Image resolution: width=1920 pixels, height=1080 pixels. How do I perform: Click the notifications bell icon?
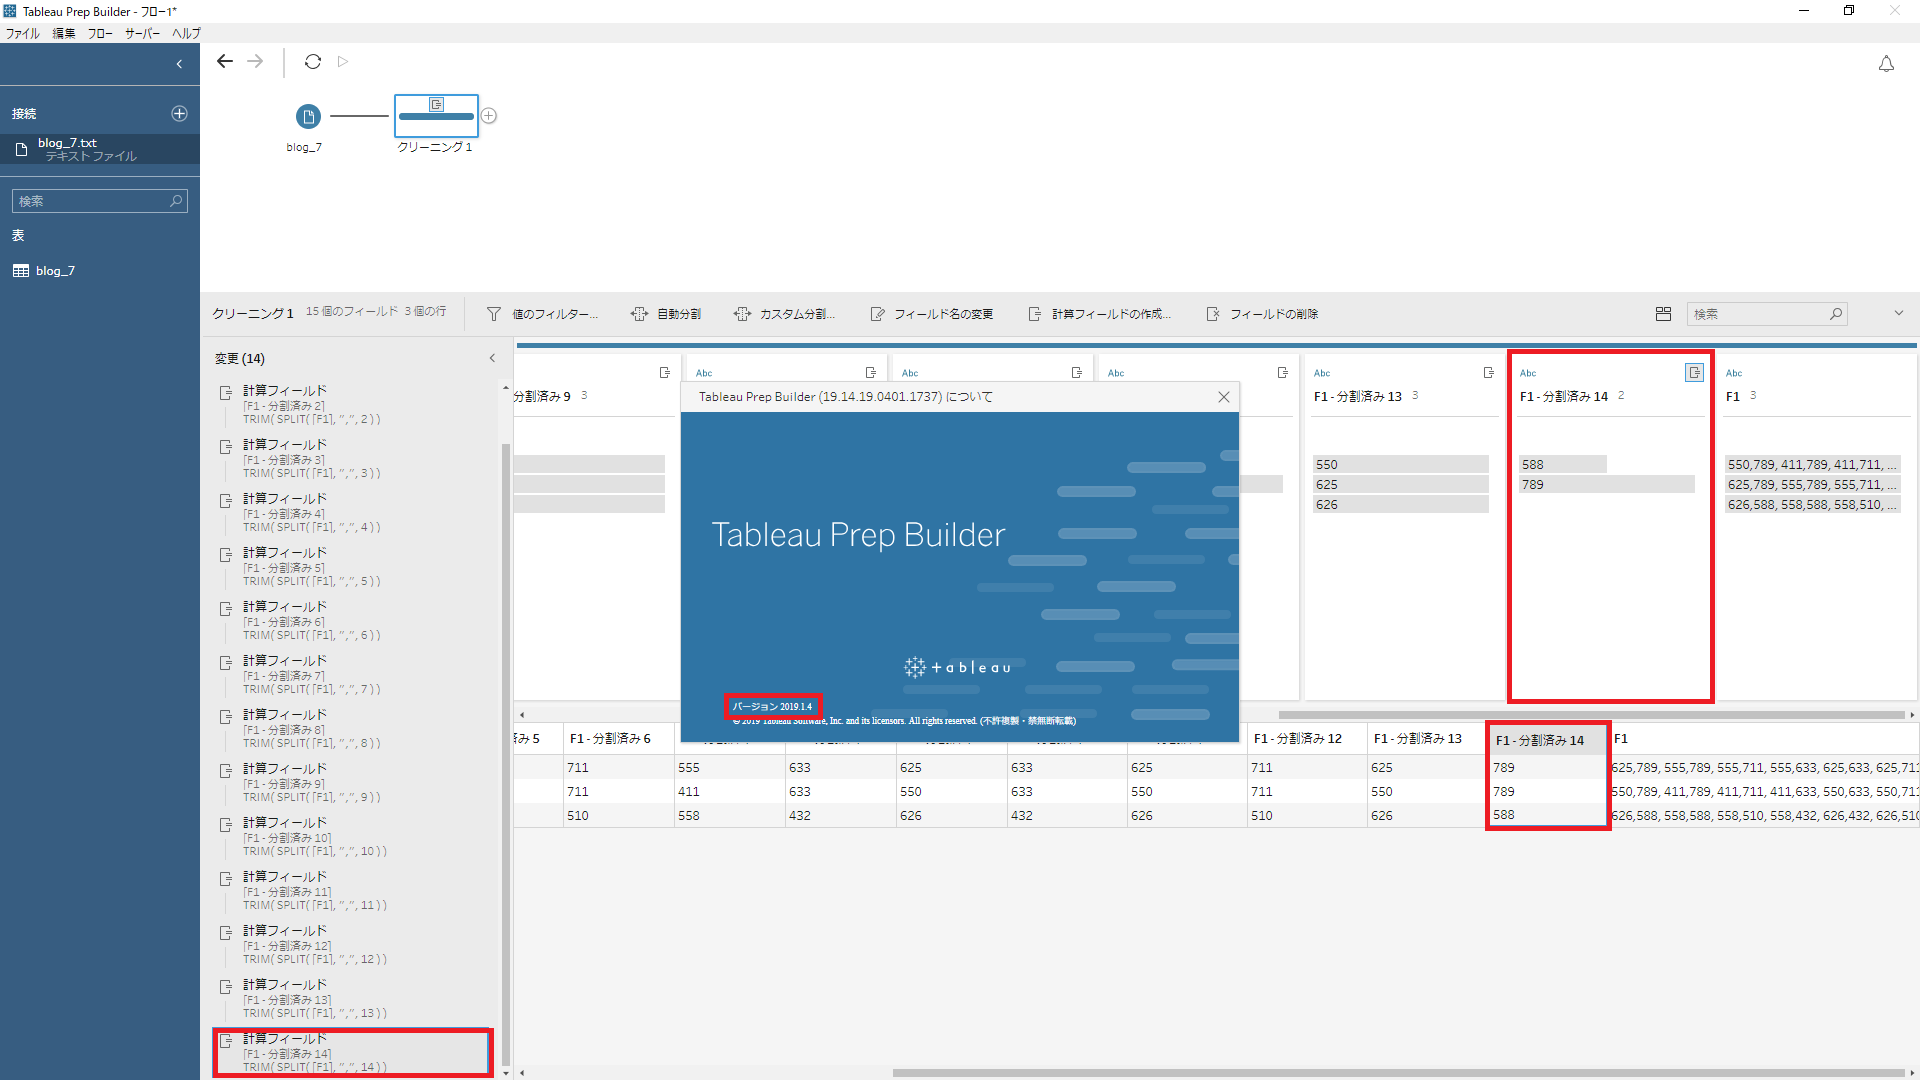pos(1886,64)
